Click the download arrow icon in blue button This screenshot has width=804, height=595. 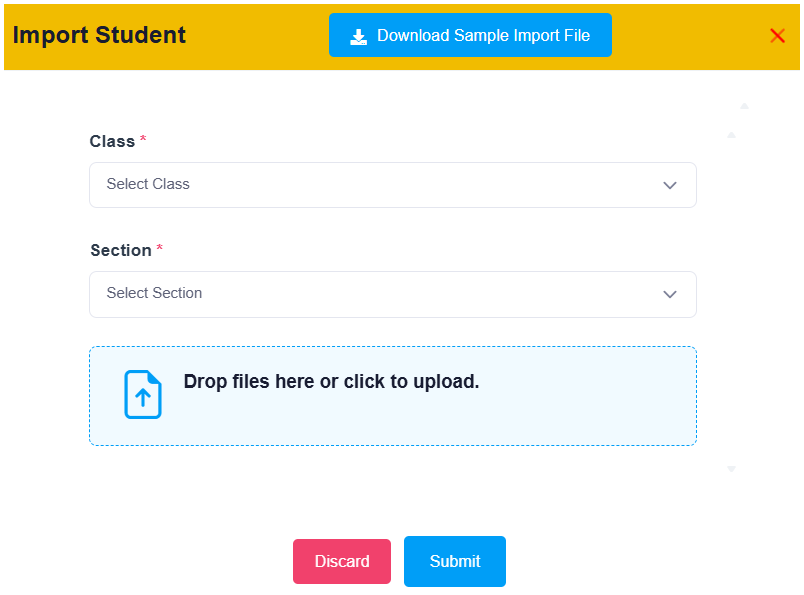coord(358,37)
